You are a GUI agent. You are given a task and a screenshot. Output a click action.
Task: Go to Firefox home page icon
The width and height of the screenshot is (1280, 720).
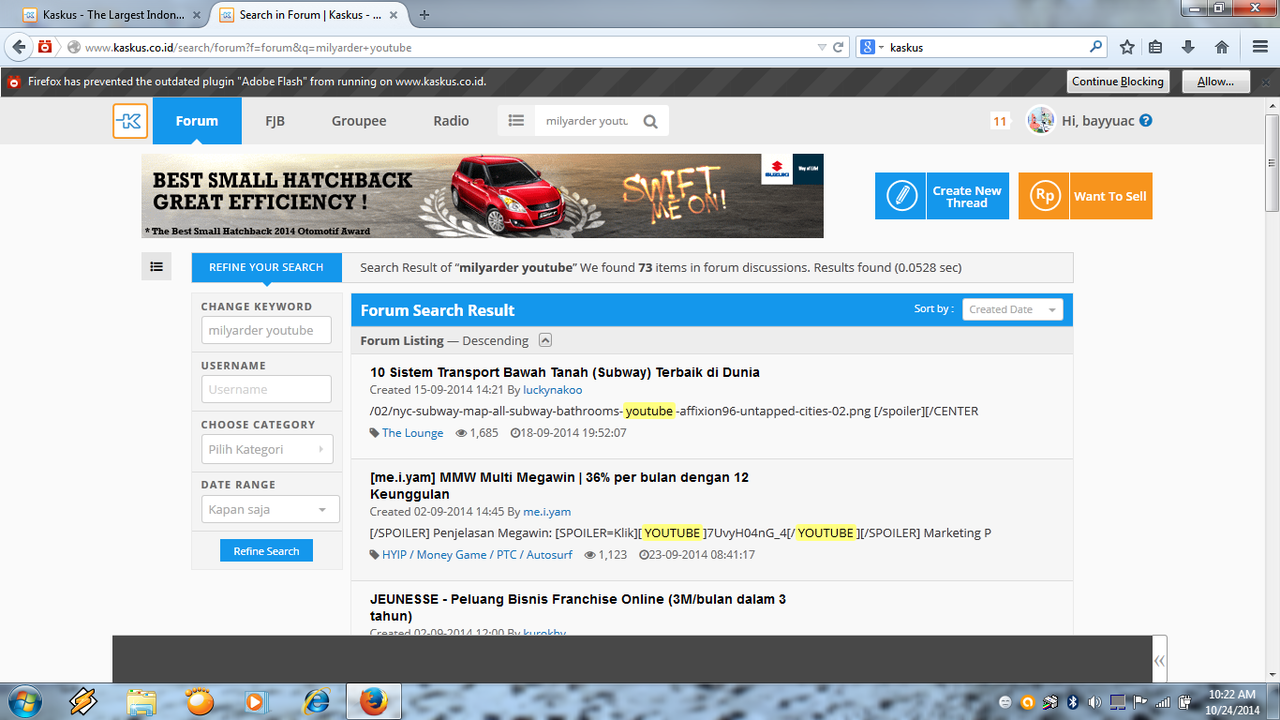pos(1221,47)
